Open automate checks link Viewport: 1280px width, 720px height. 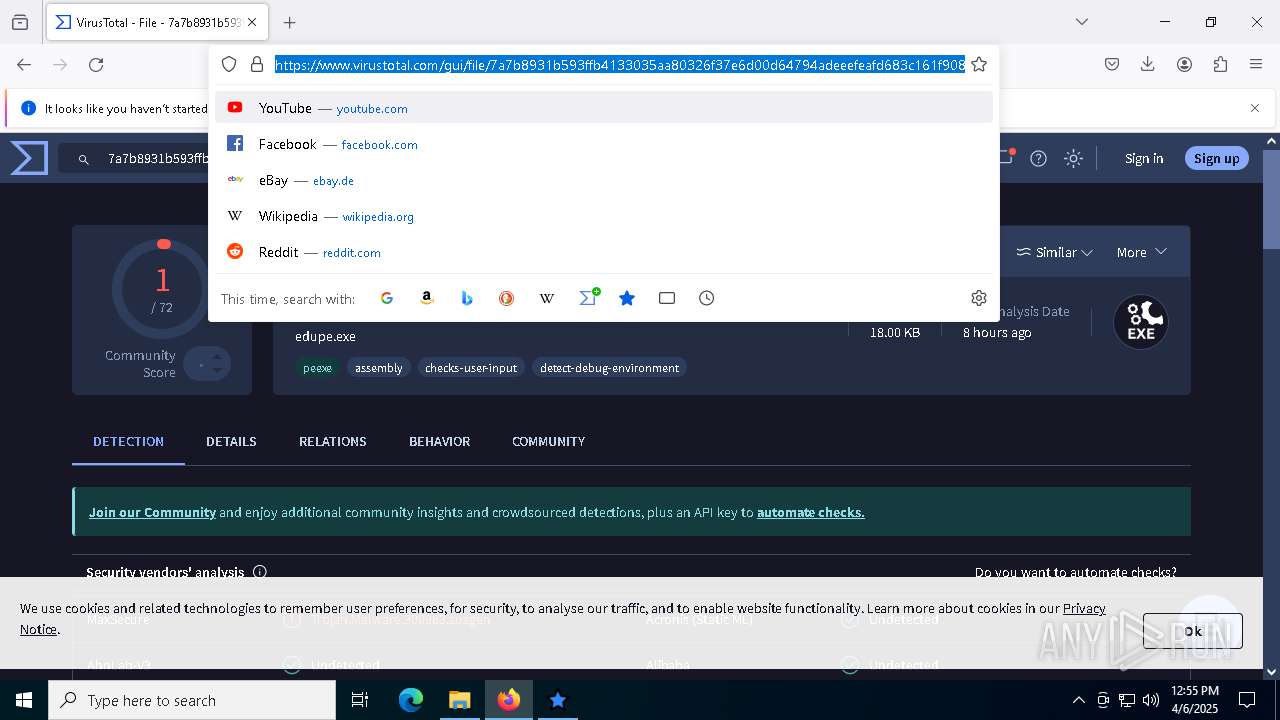click(x=810, y=512)
